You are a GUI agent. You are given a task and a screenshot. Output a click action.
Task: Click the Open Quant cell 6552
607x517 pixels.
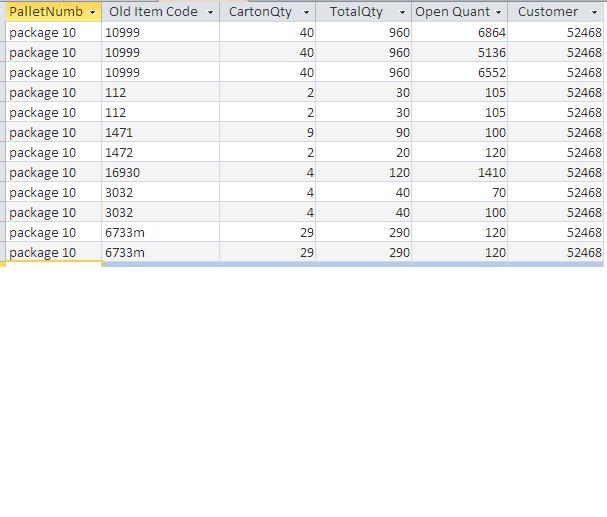coord(459,72)
